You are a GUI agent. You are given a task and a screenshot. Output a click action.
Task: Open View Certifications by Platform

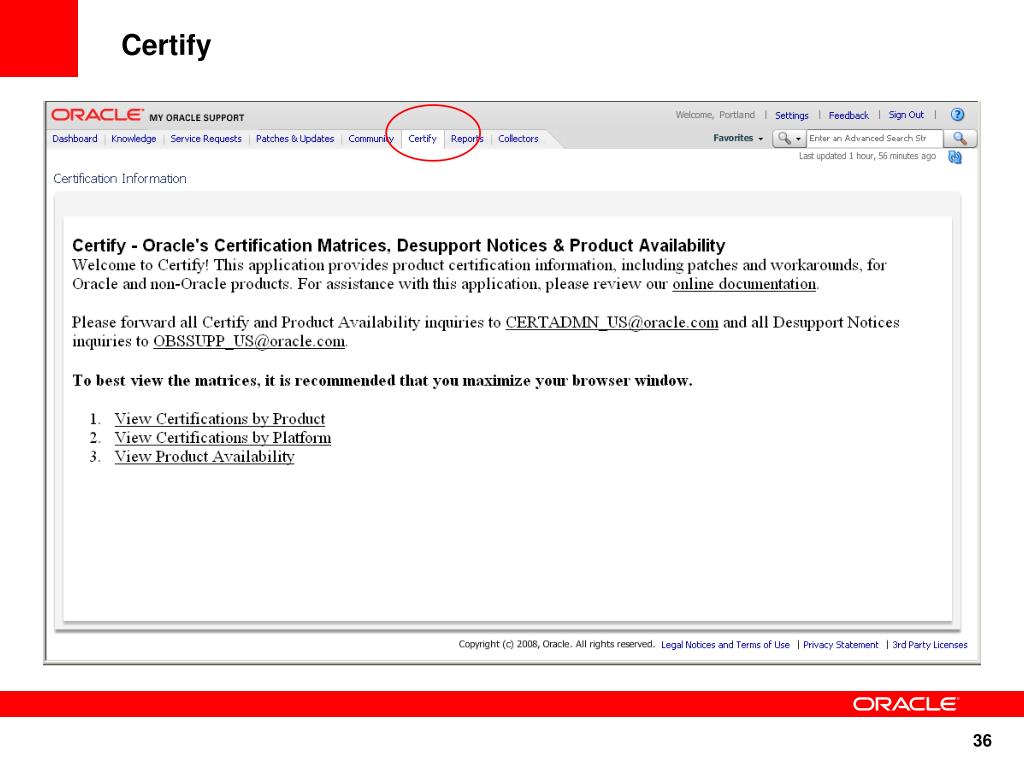pyautogui.click(x=223, y=438)
